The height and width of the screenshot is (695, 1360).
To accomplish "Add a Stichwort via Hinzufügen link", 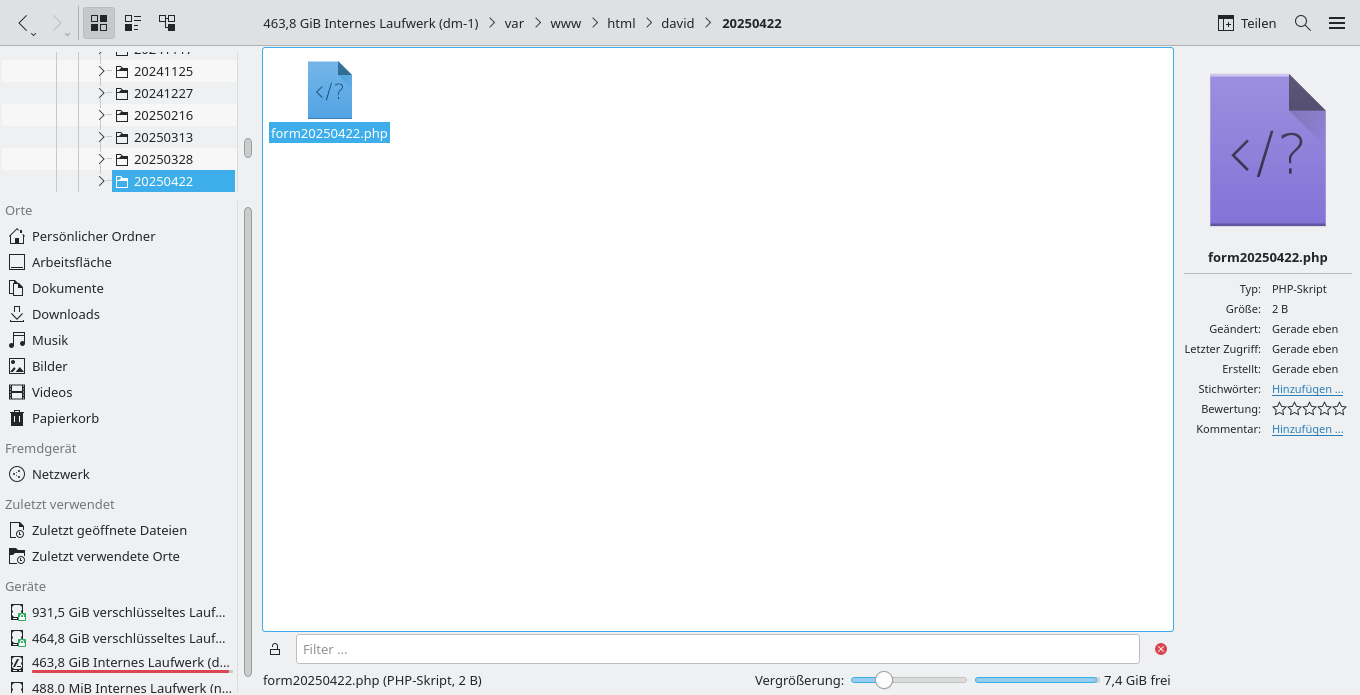I will 1307,389.
